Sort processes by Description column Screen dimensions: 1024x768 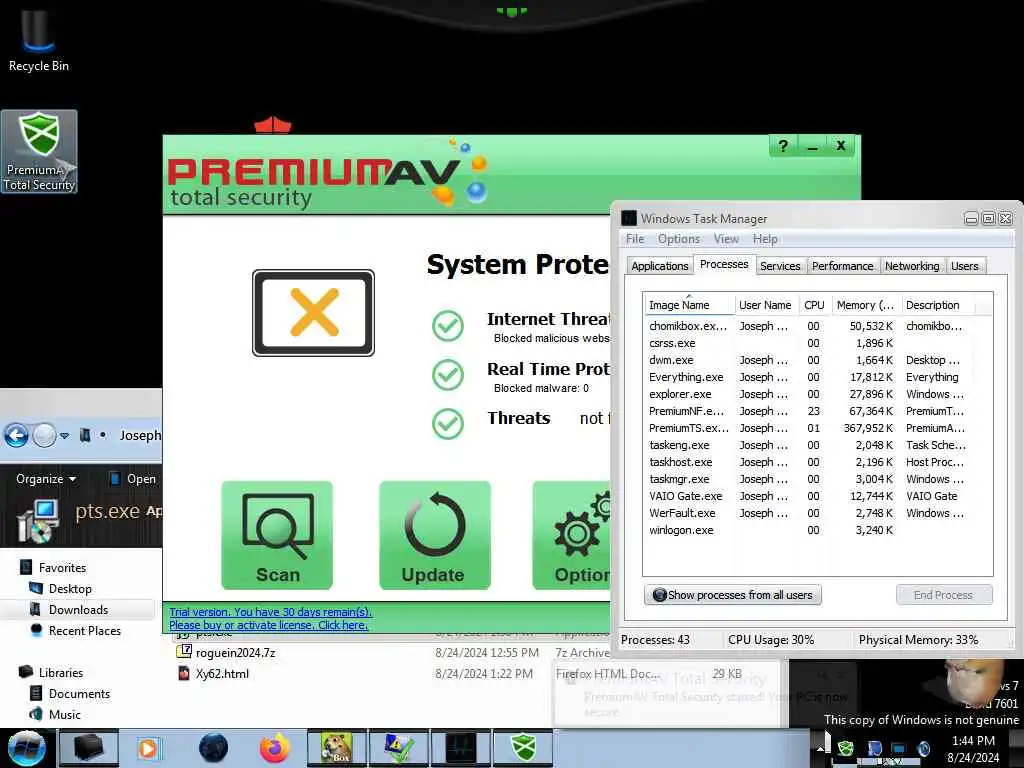[938, 305]
